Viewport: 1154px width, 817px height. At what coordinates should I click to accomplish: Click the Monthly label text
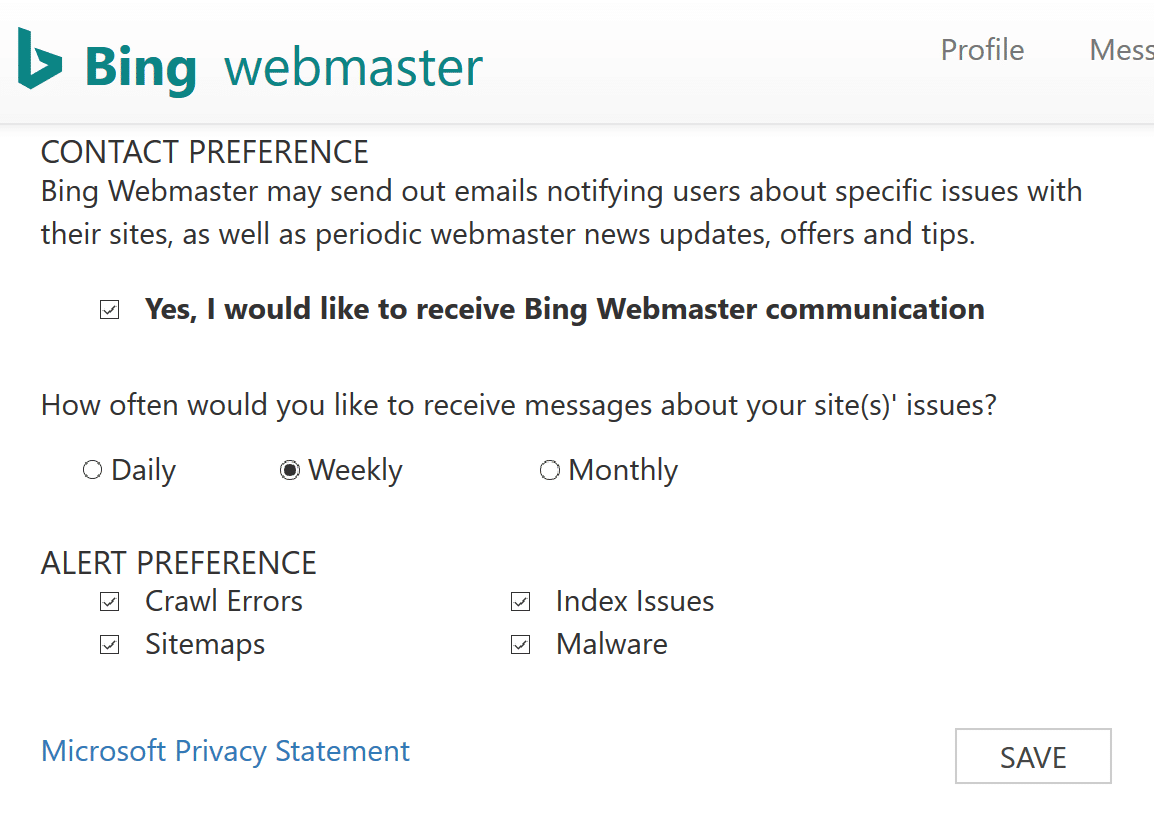click(623, 470)
